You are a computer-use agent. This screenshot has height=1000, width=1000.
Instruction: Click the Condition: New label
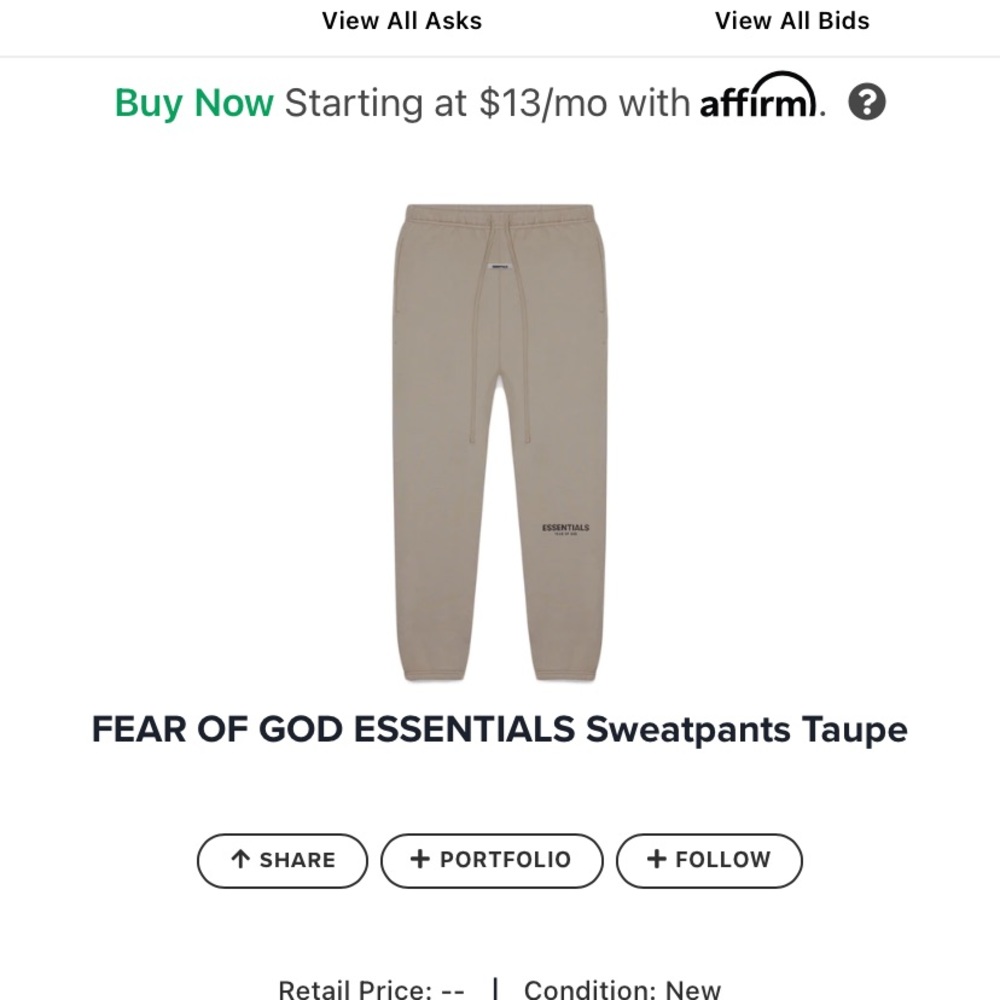click(x=620, y=988)
